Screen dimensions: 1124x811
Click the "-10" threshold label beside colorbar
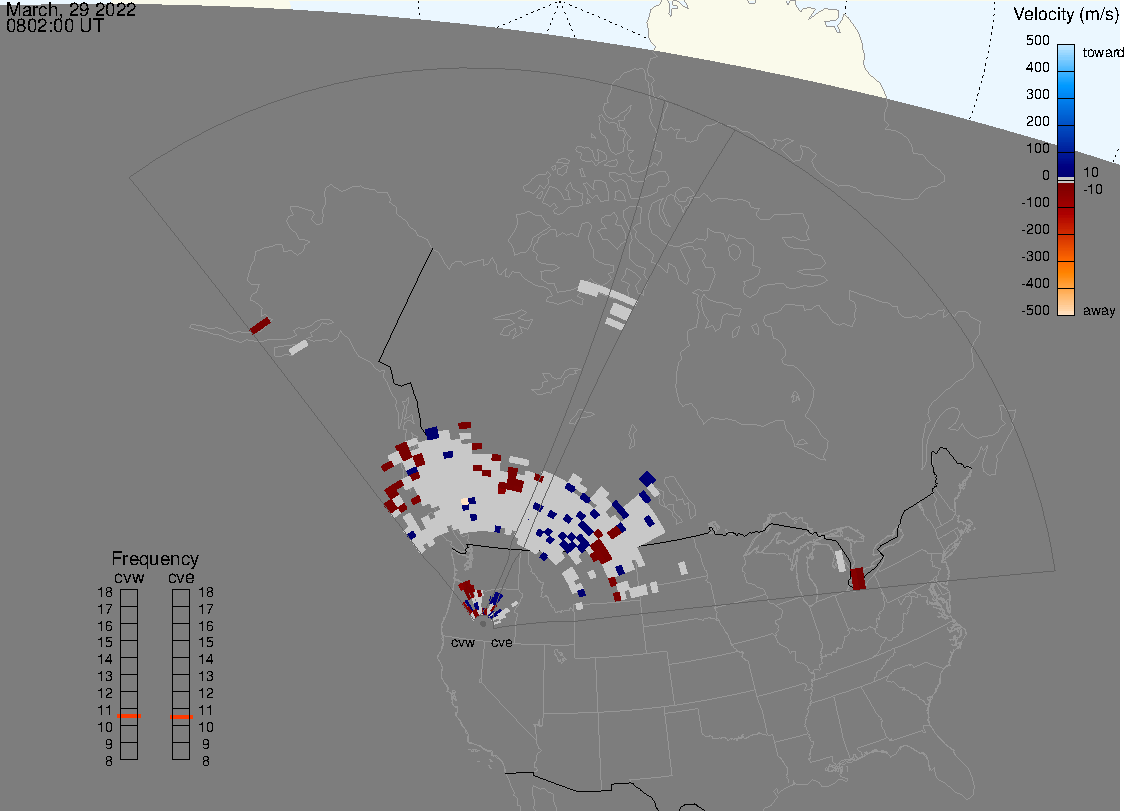click(x=1092, y=189)
